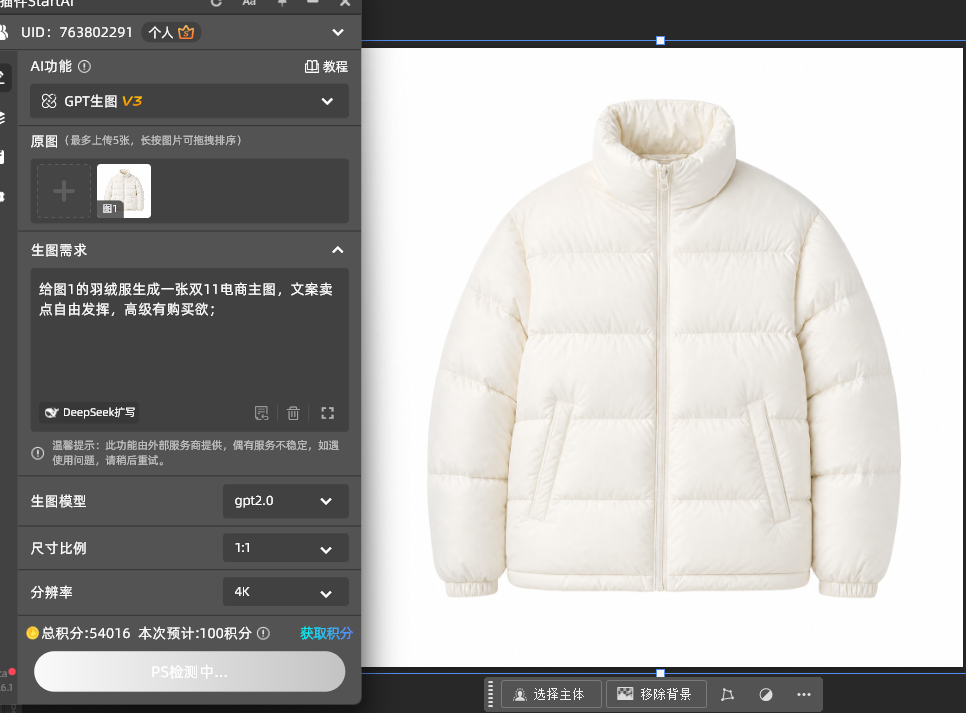Open the prompt template list icon
The width and height of the screenshot is (966, 713).
262,413
